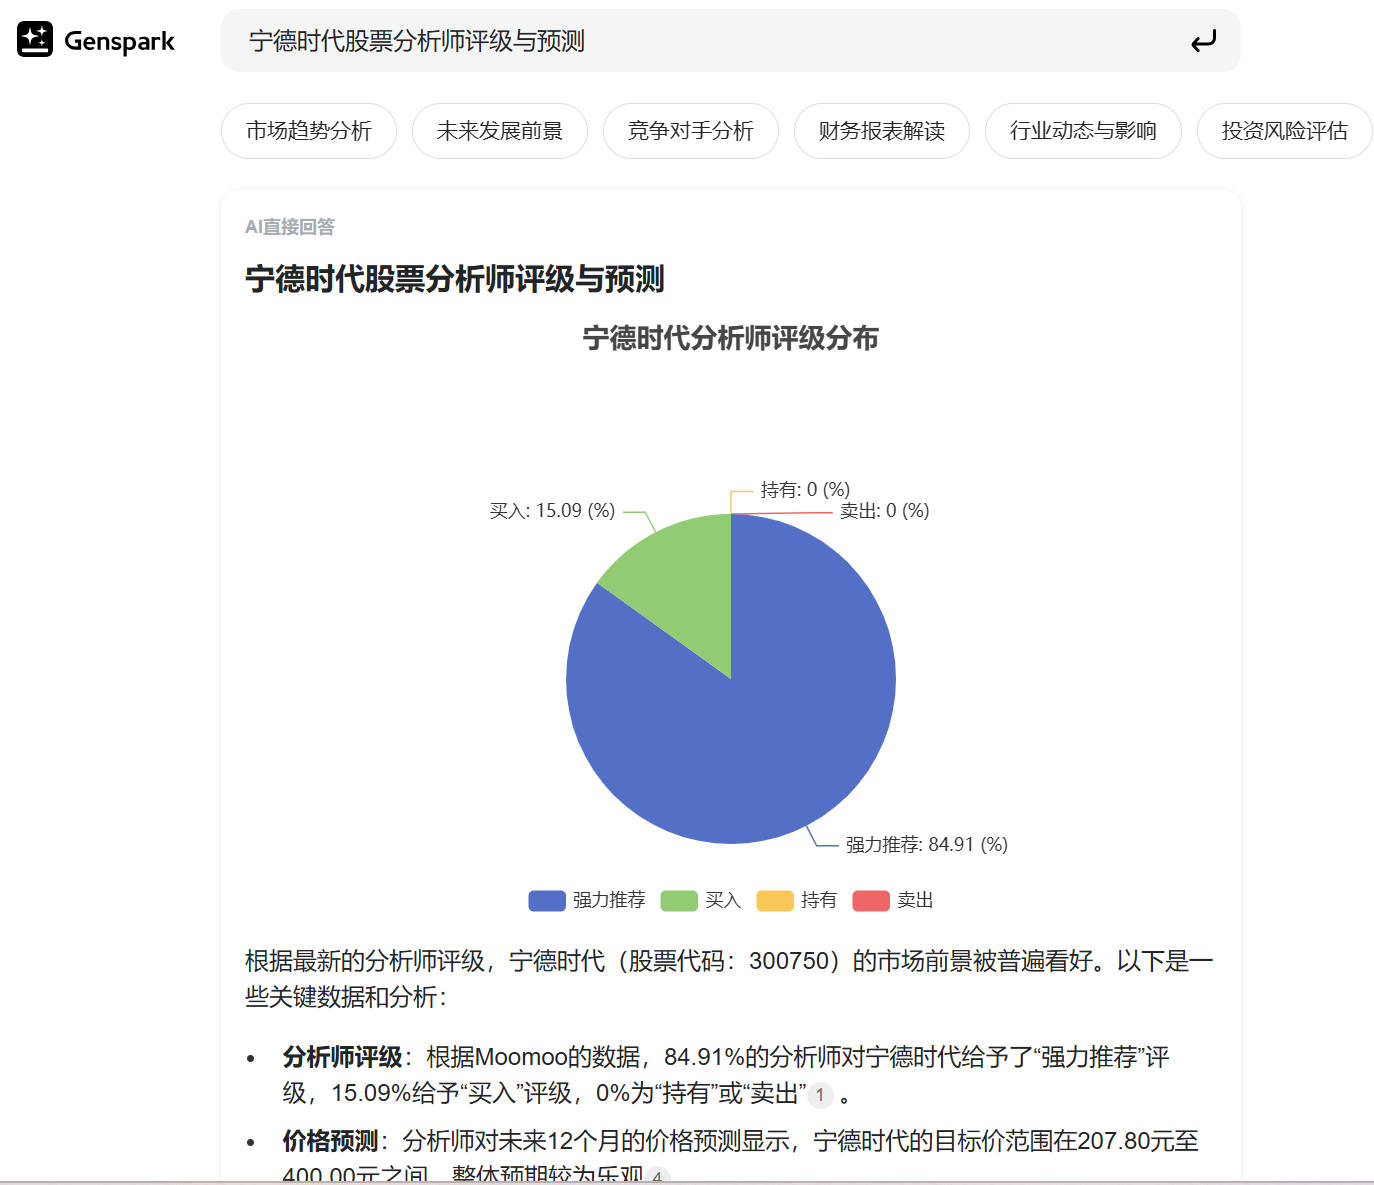
Task: Open citation badge 4 after 整体预期较为乐观
Action: [x=657, y=1176]
